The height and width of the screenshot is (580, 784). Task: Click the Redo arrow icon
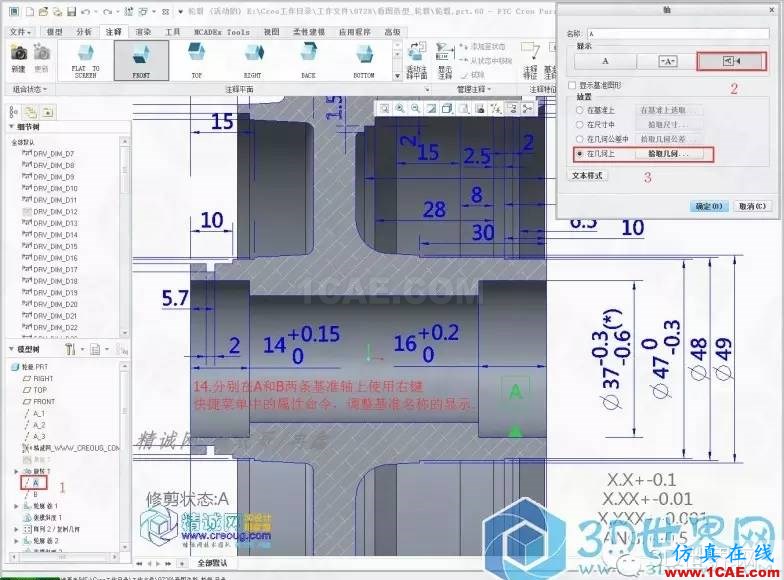[x=108, y=12]
